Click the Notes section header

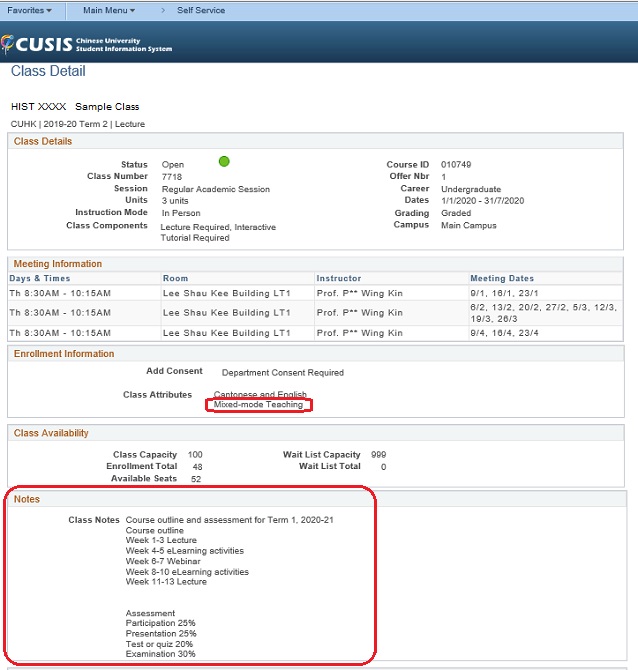pos(27,499)
